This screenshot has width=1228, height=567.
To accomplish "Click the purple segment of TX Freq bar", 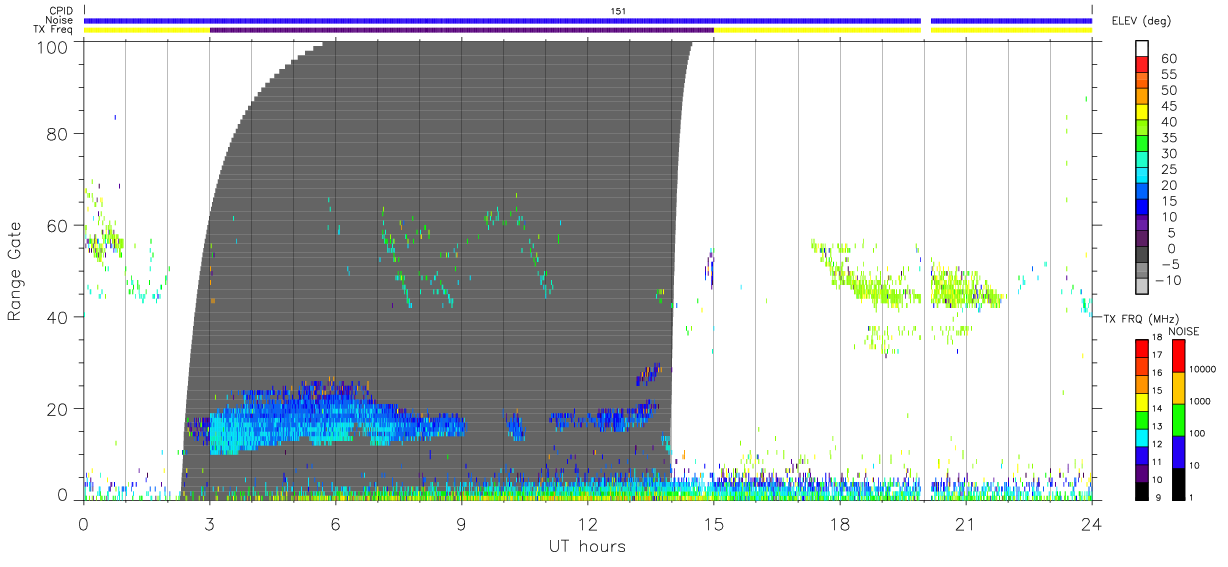I will [x=462, y=30].
